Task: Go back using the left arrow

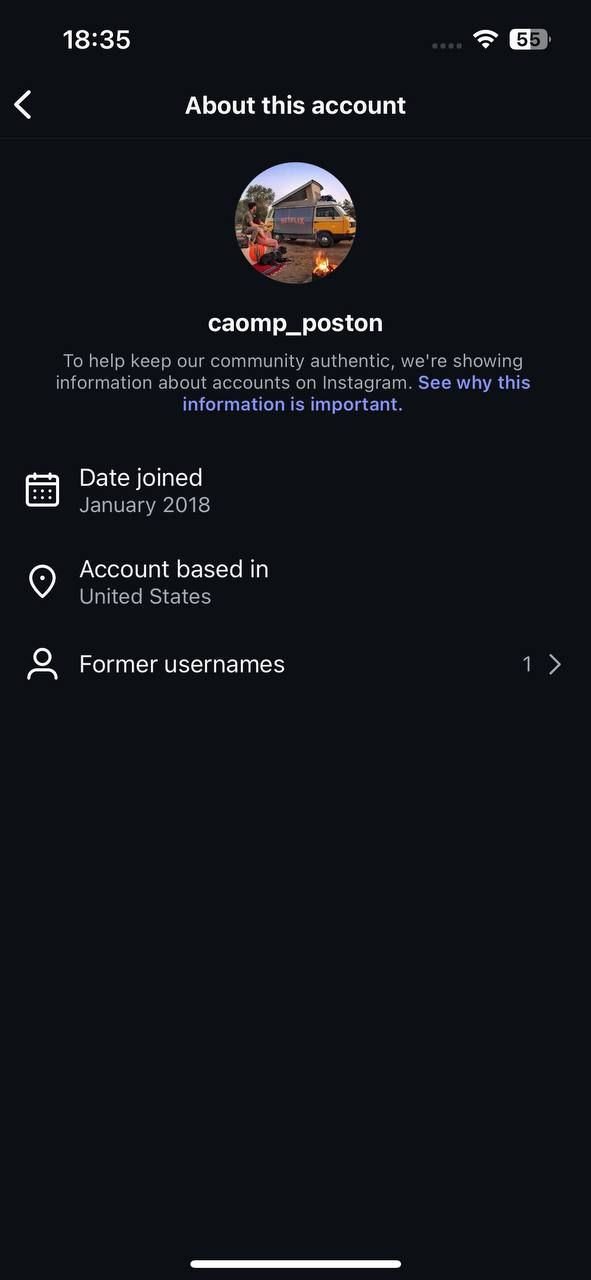Action: [x=23, y=104]
